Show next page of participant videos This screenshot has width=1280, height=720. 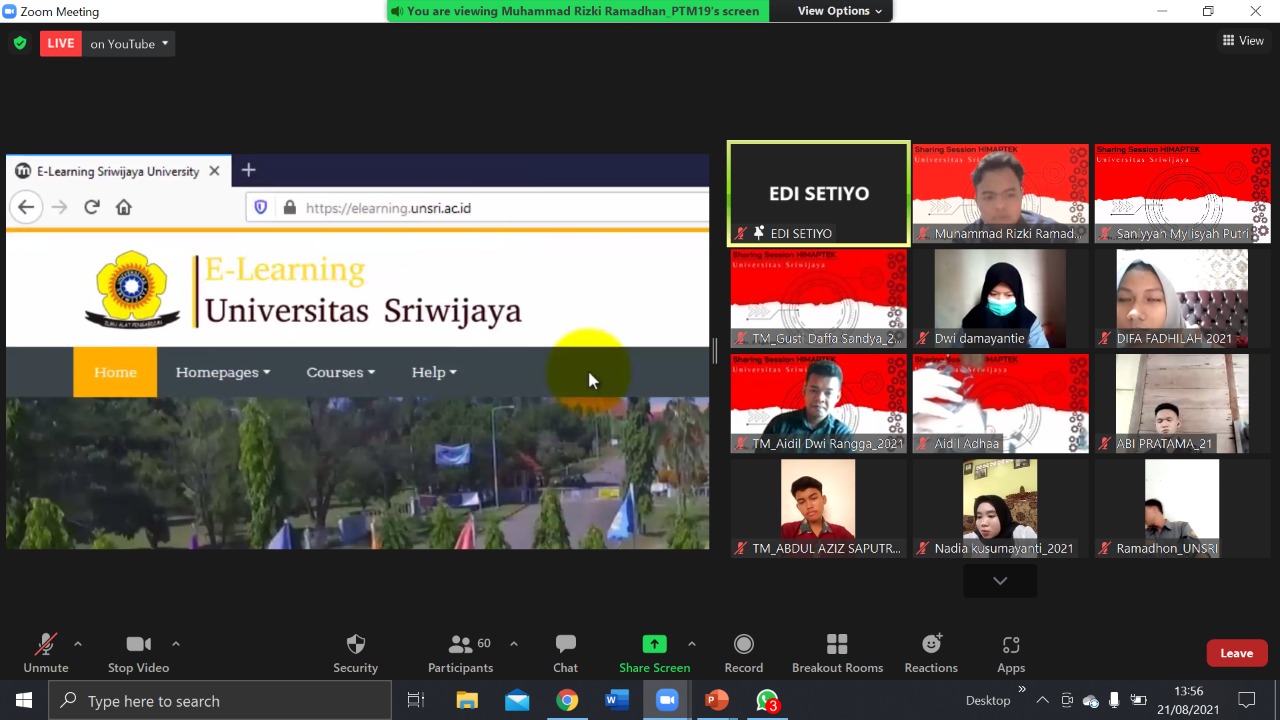1000,581
